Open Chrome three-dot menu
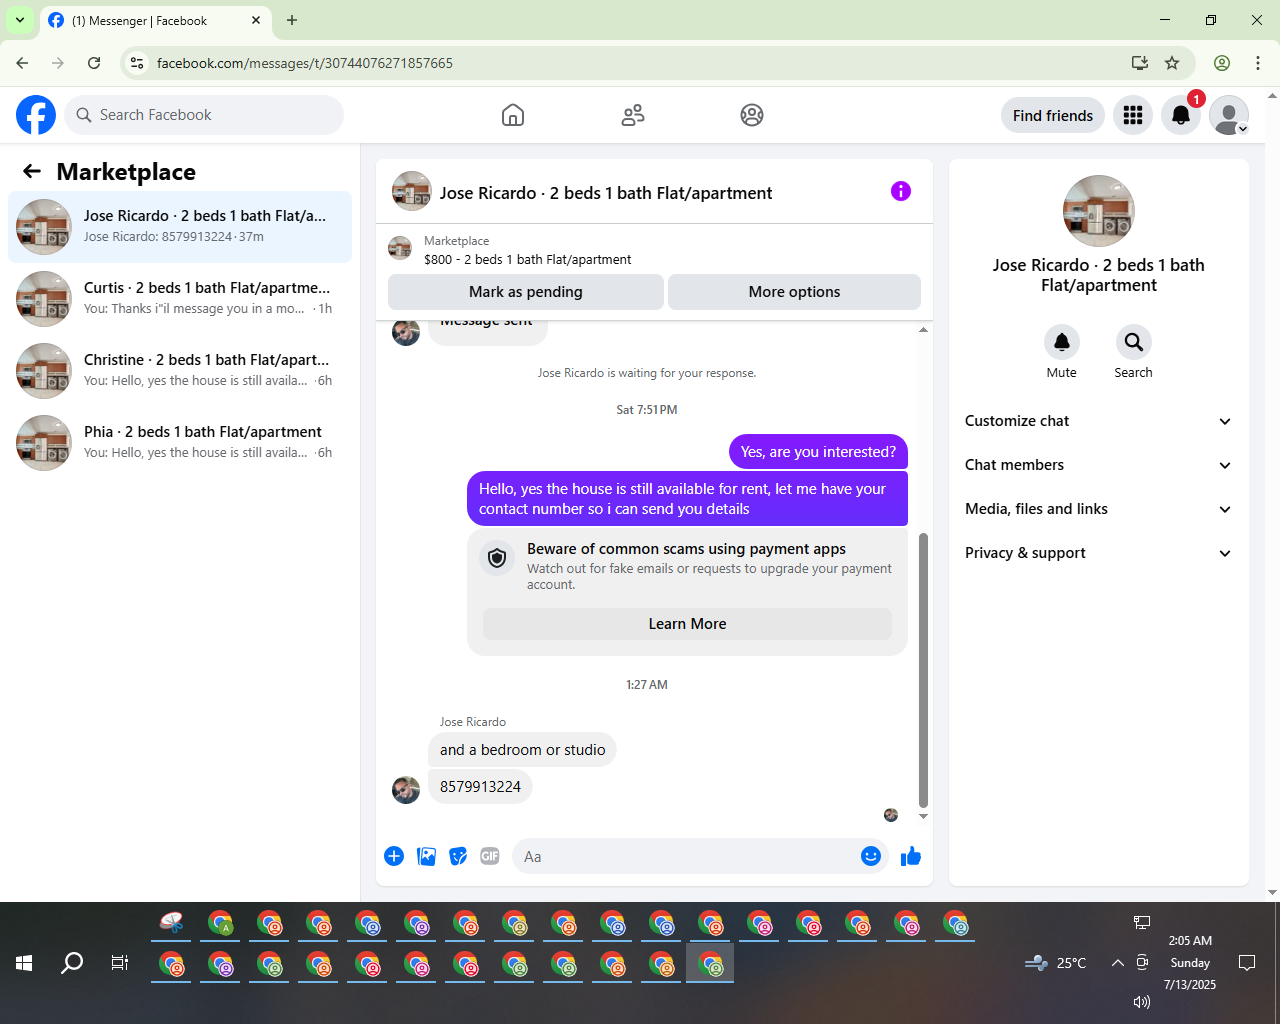This screenshot has height=1024, width=1280. pyautogui.click(x=1258, y=63)
